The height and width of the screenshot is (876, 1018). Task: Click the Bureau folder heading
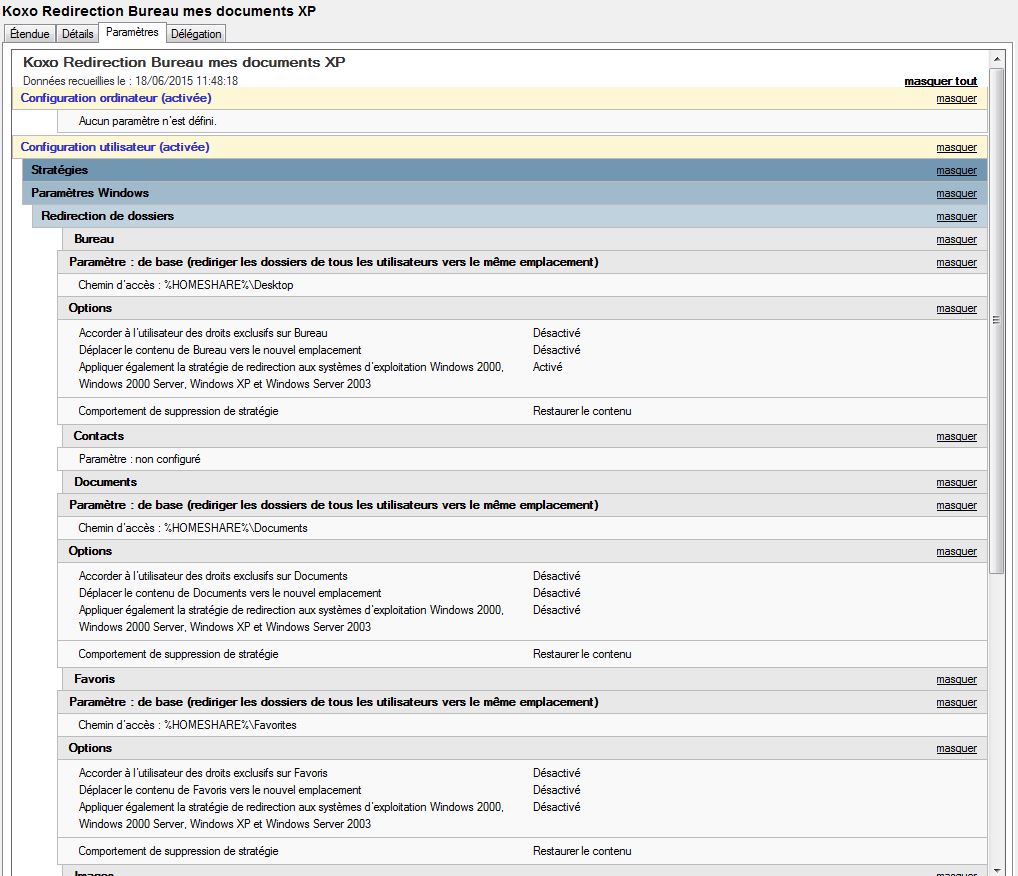[x=94, y=239]
